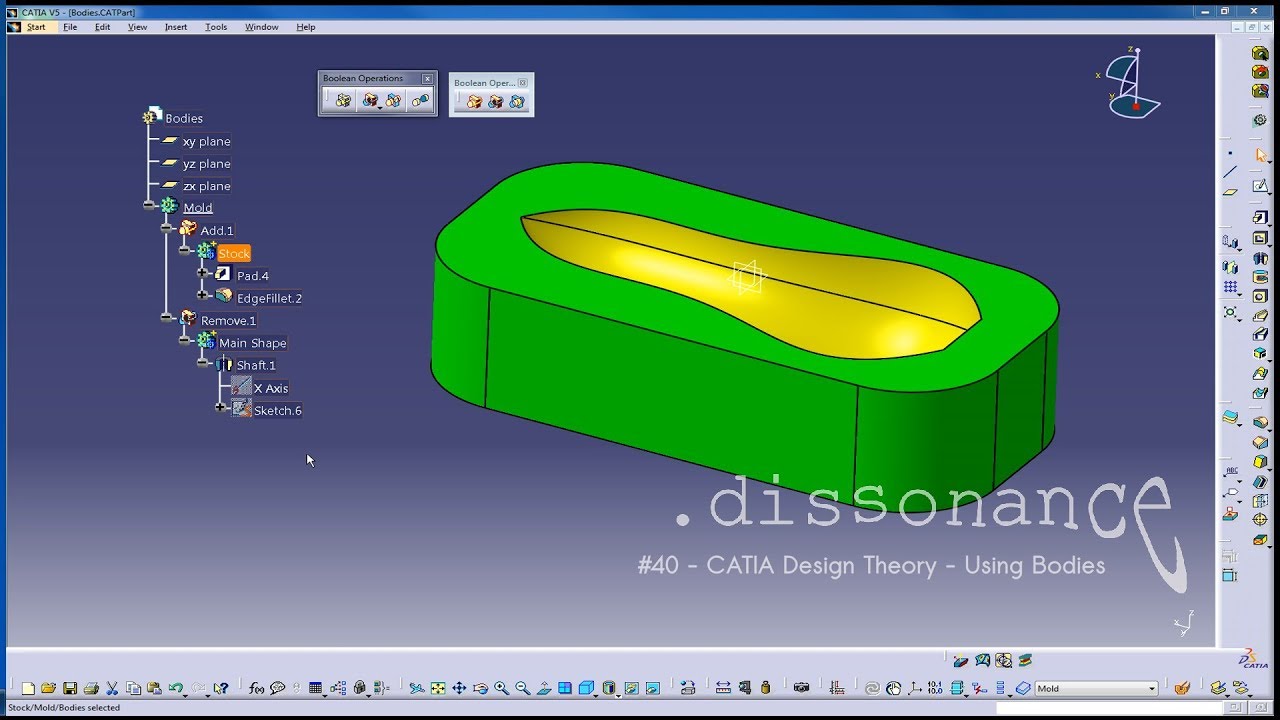Select the highlighted Stock body
This screenshot has width=1280, height=720.
pos(234,253)
